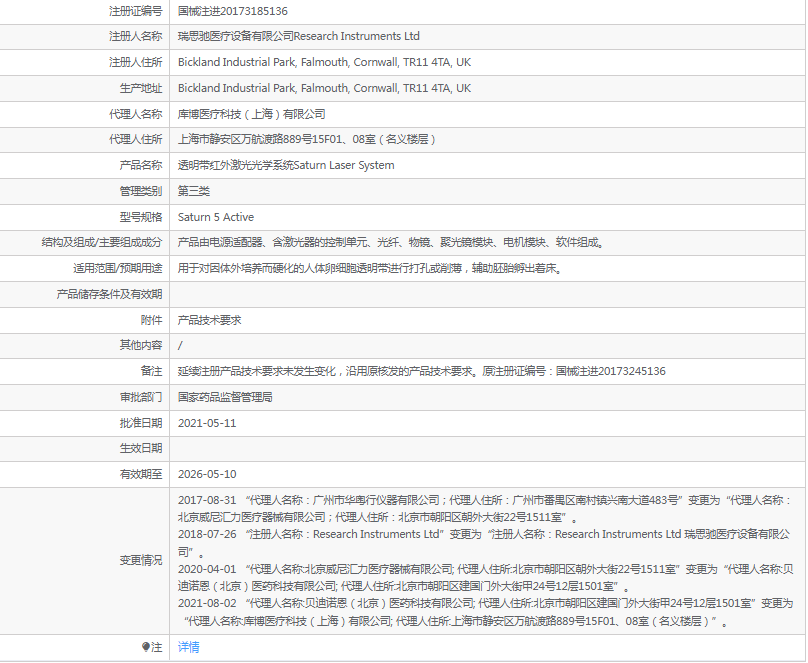Viewport: 808px width, 663px height.
Task: Select the 备注 remark text with 国械注进20173245136
Action: click(x=422, y=371)
